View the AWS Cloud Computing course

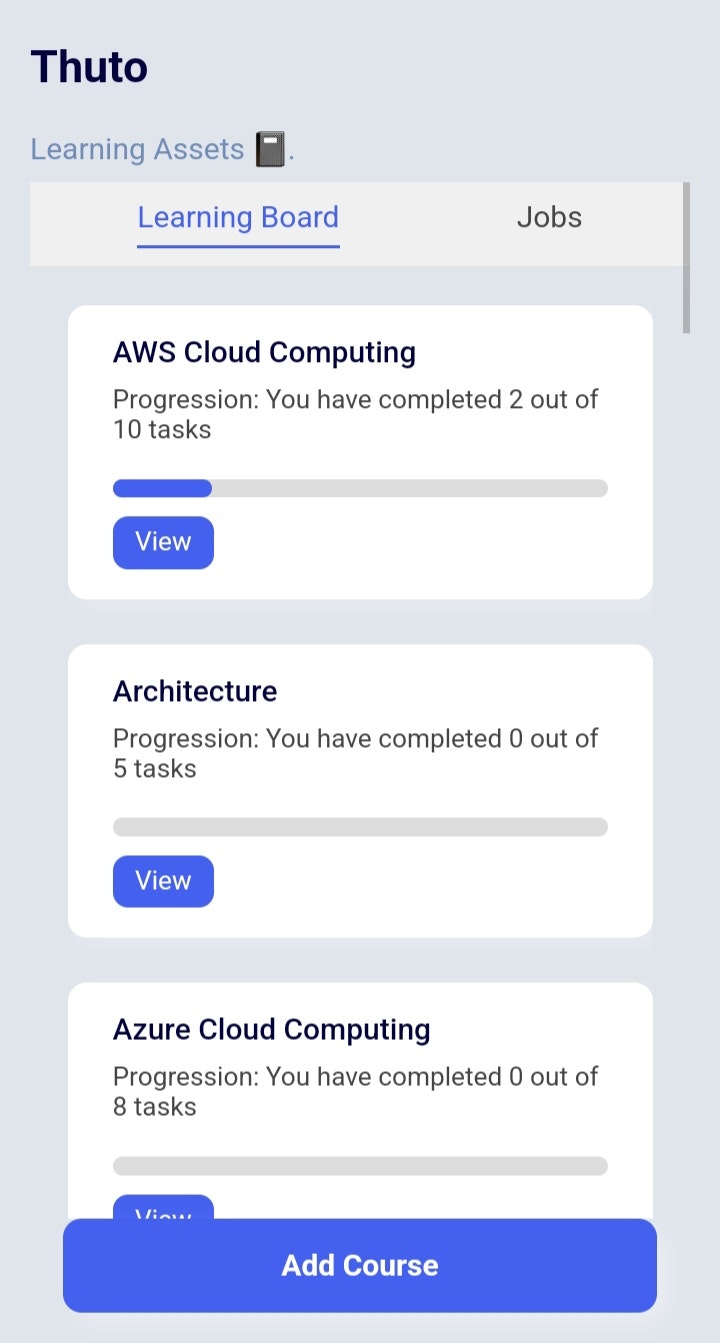(x=163, y=542)
